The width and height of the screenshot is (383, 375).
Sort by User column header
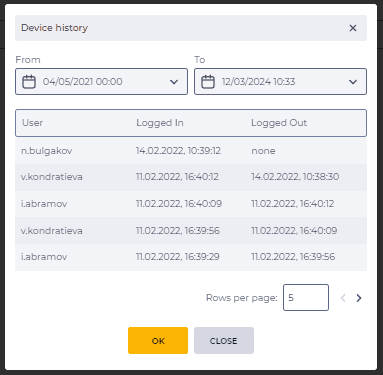[32, 123]
